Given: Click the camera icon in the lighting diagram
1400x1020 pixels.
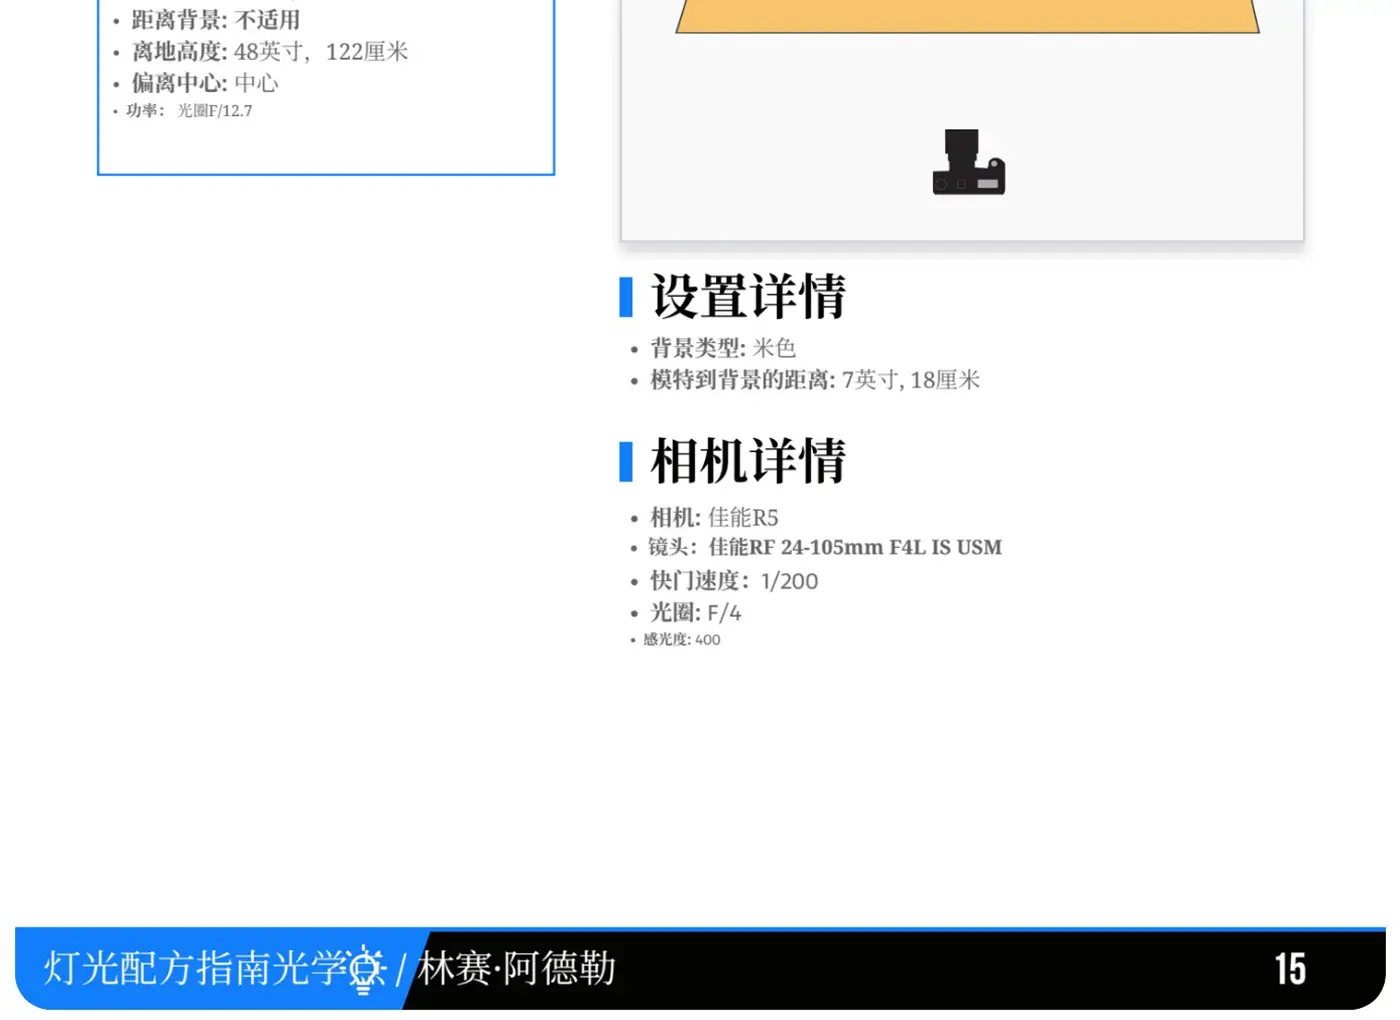Looking at the screenshot, I should click(968, 162).
